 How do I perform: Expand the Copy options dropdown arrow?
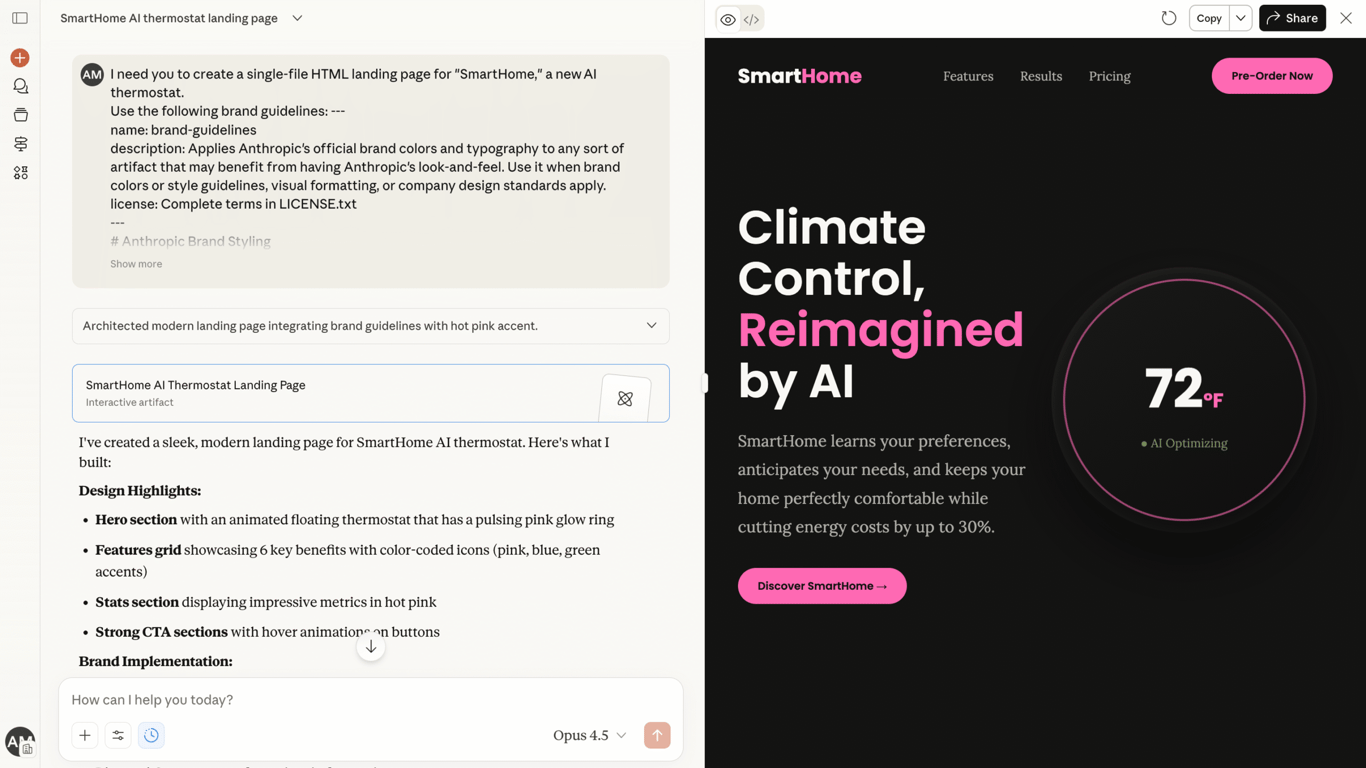point(1240,18)
